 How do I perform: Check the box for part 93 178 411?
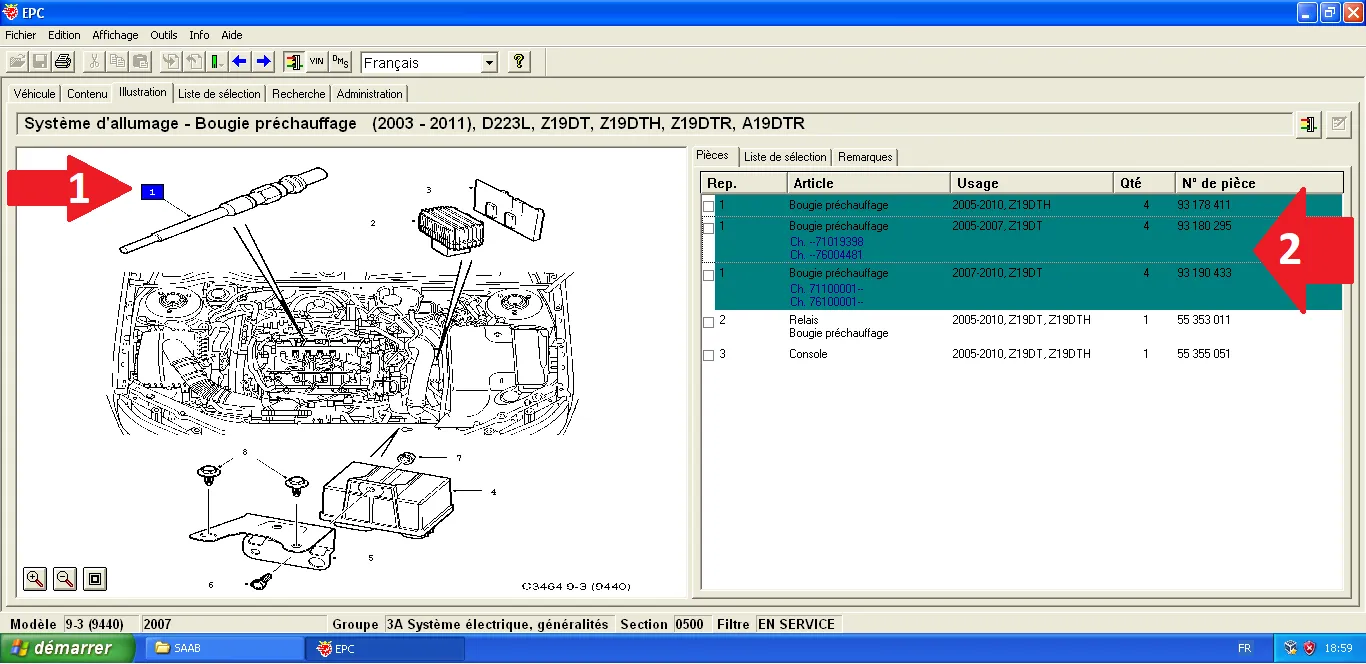click(x=709, y=206)
